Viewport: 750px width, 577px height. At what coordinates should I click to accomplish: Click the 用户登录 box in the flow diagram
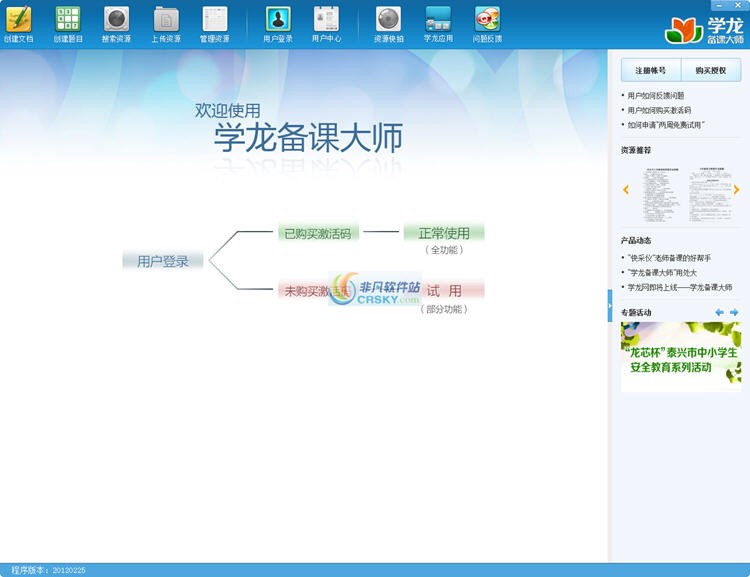[163, 261]
